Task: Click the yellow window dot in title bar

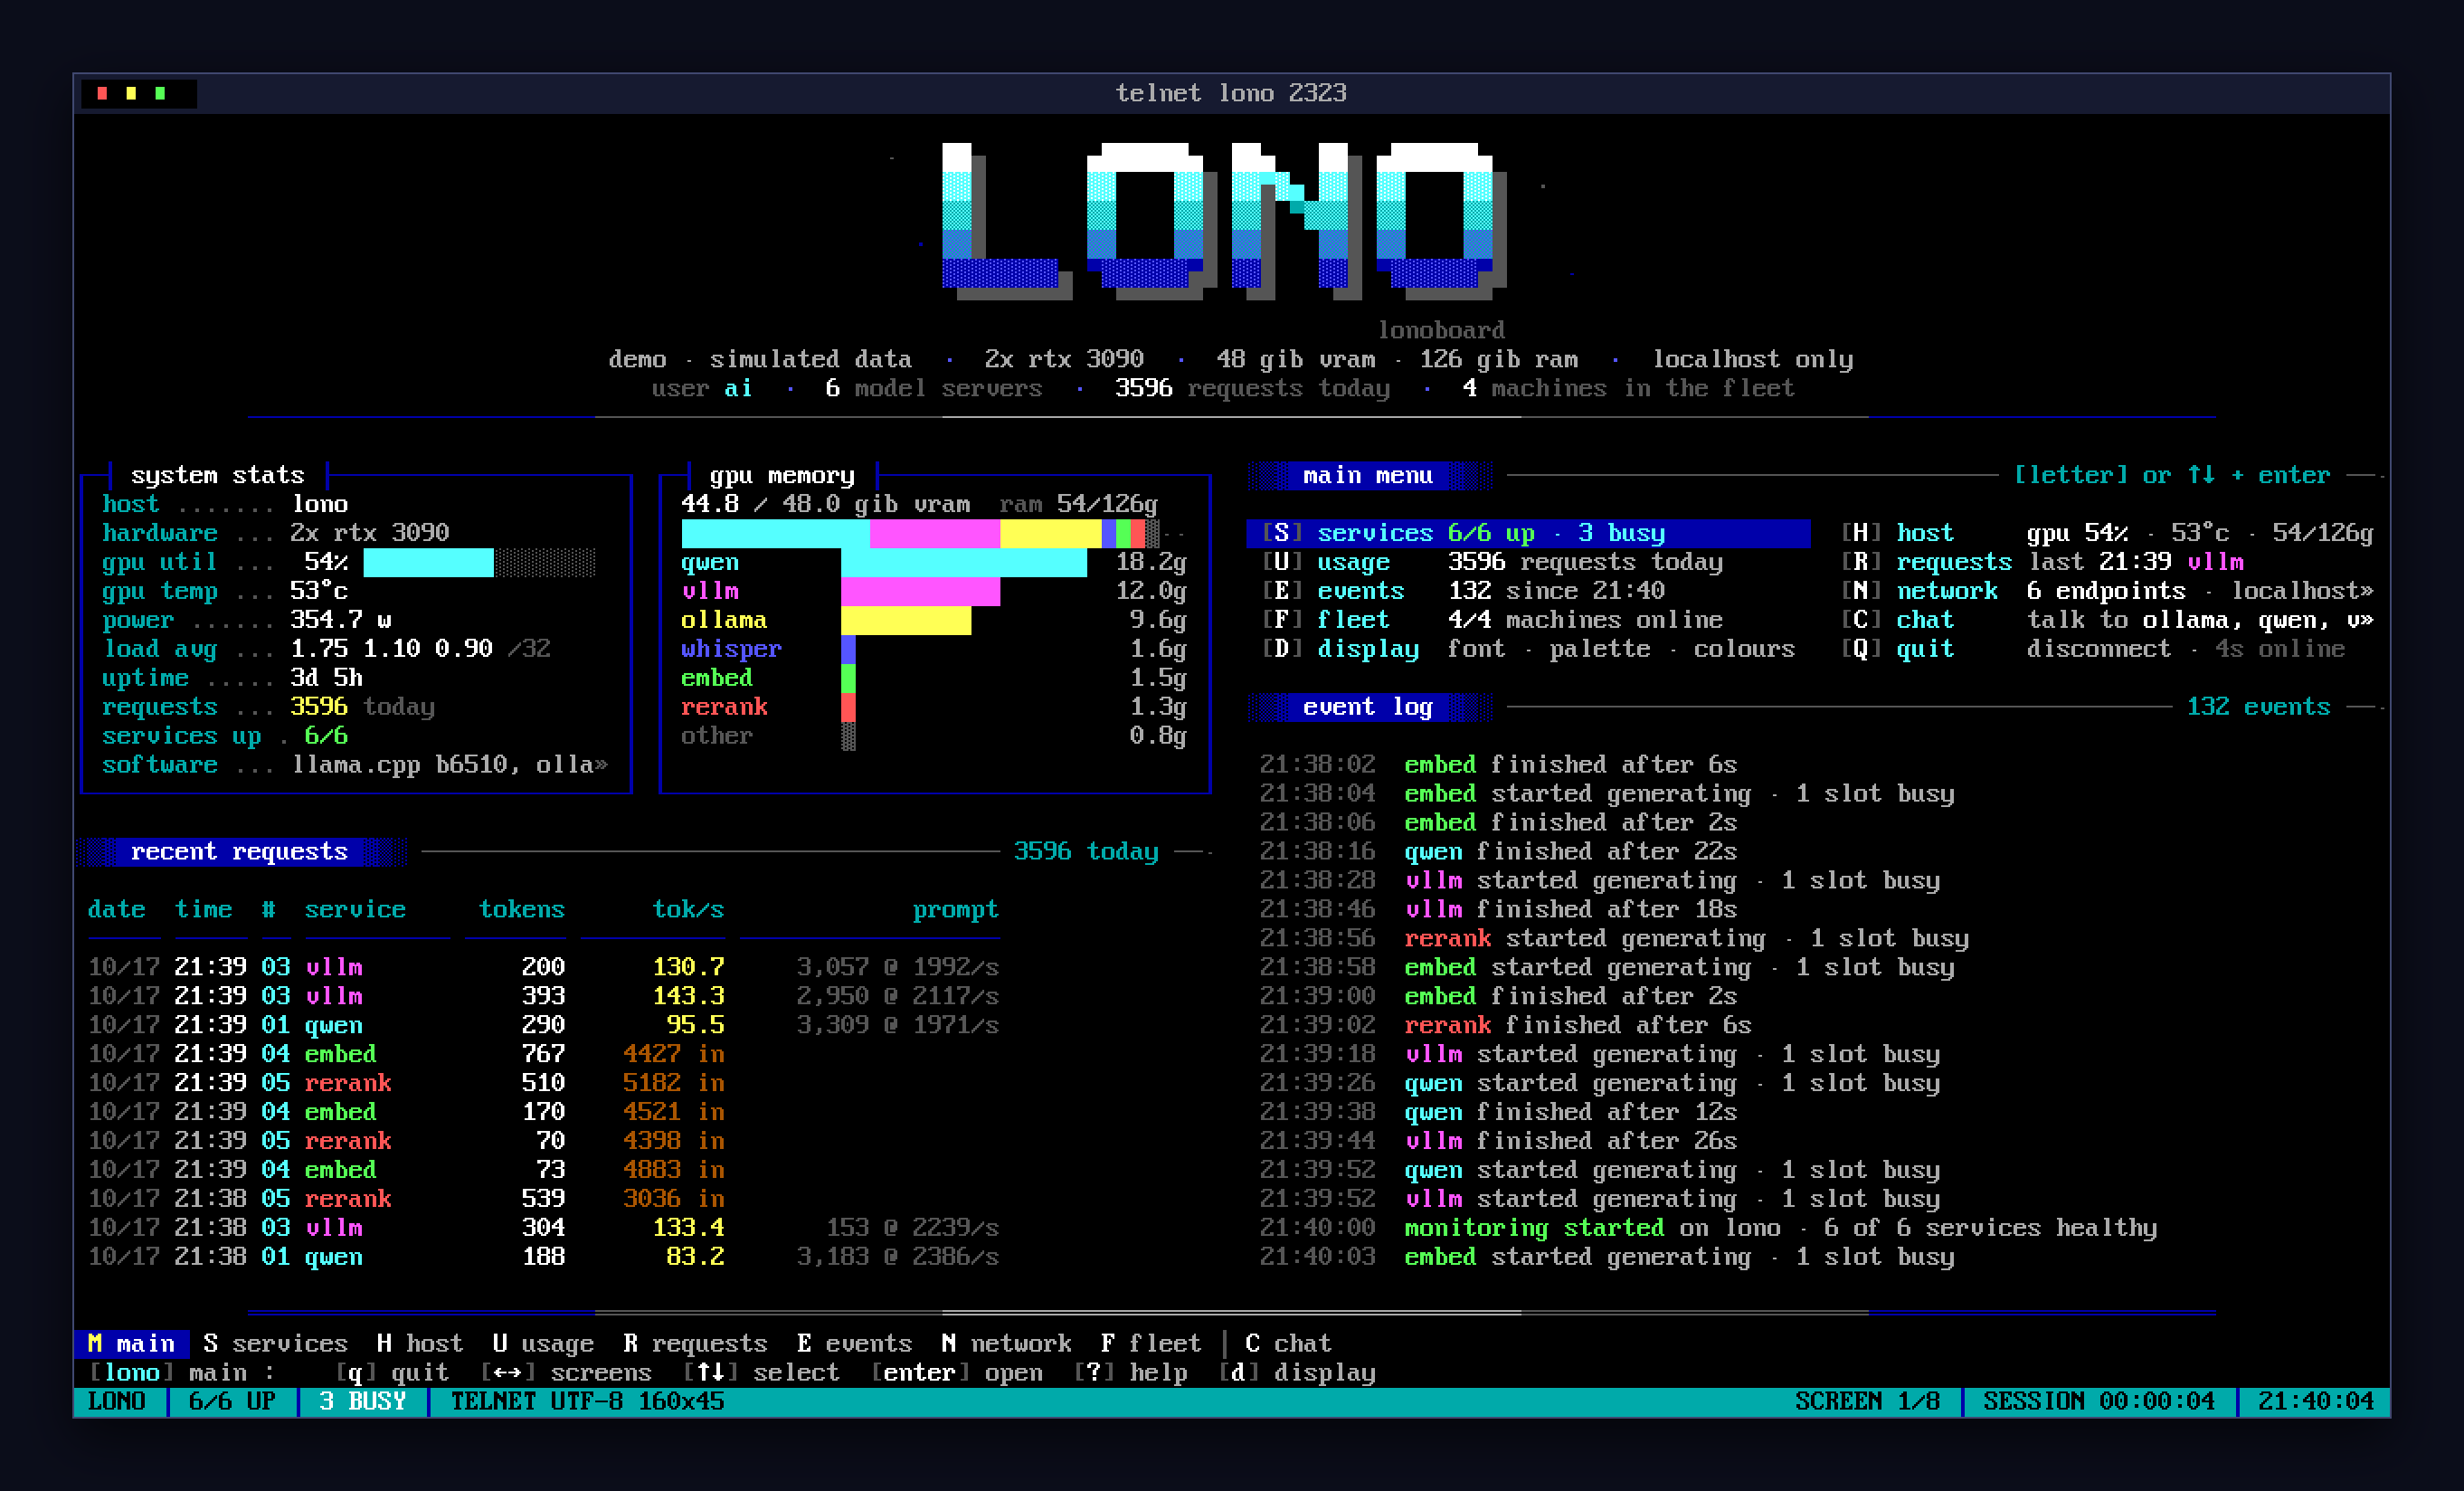Action: tap(131, 93)
